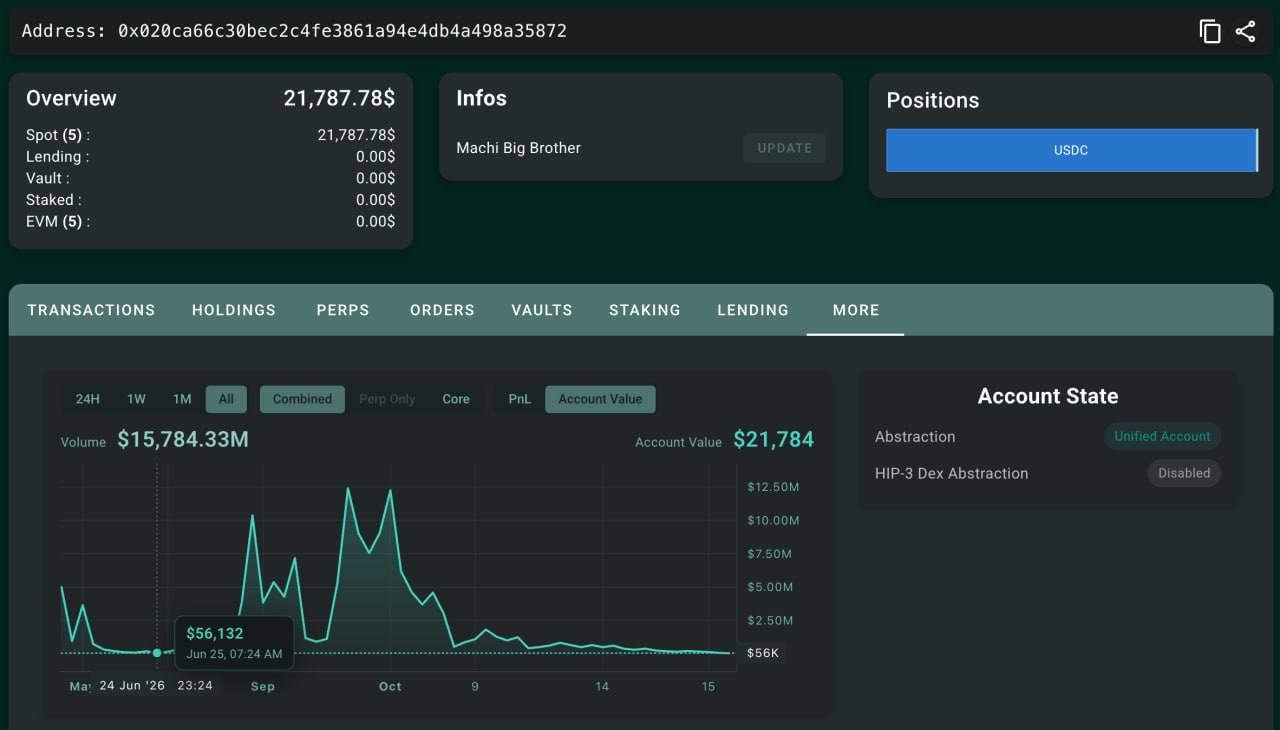1280x730 pixels.
Task: Select the All time range
Action: click(x=226, y=399)
